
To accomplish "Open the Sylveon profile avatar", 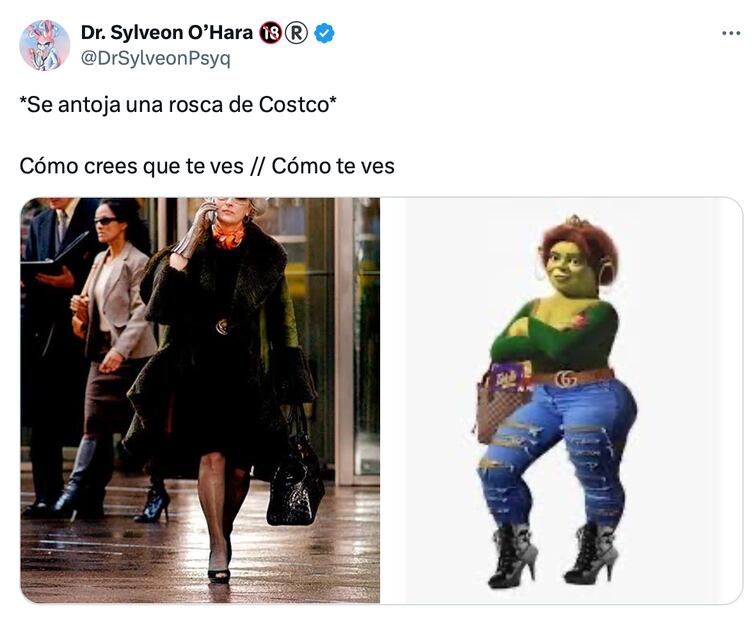I will (x=45, y=46).
